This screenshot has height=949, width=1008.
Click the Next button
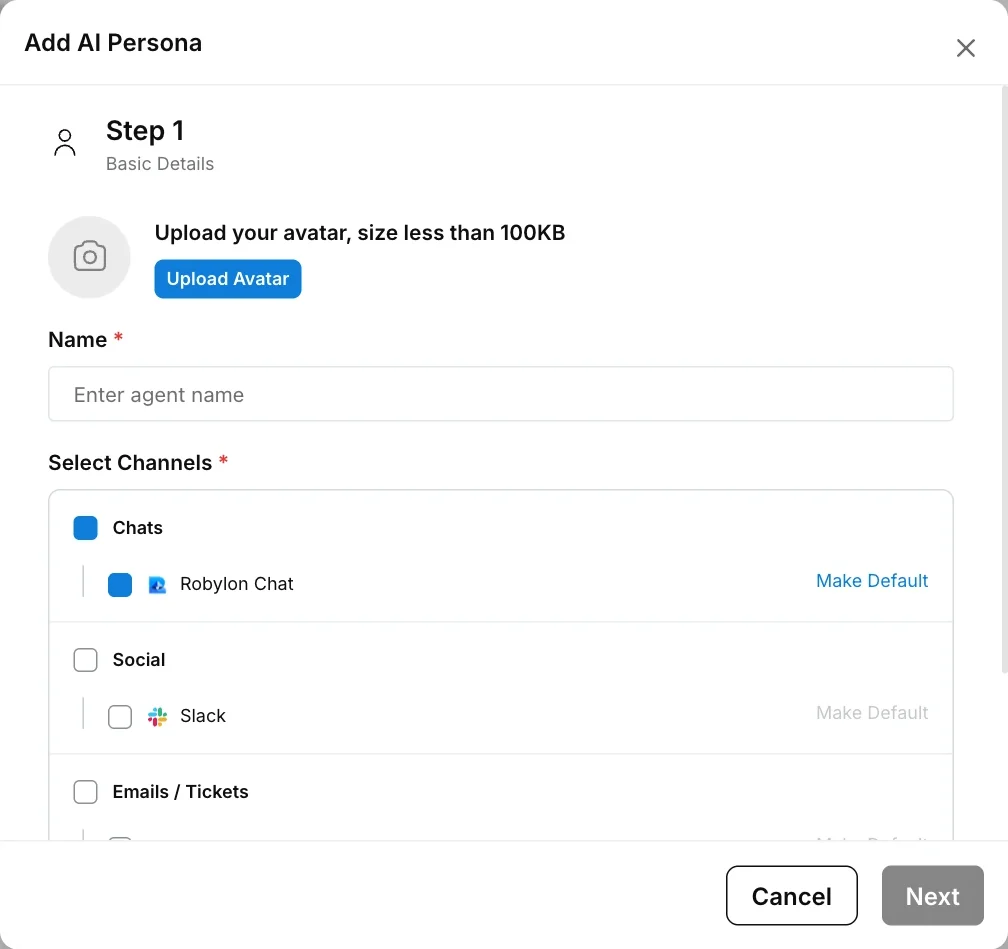click(932, 895)
